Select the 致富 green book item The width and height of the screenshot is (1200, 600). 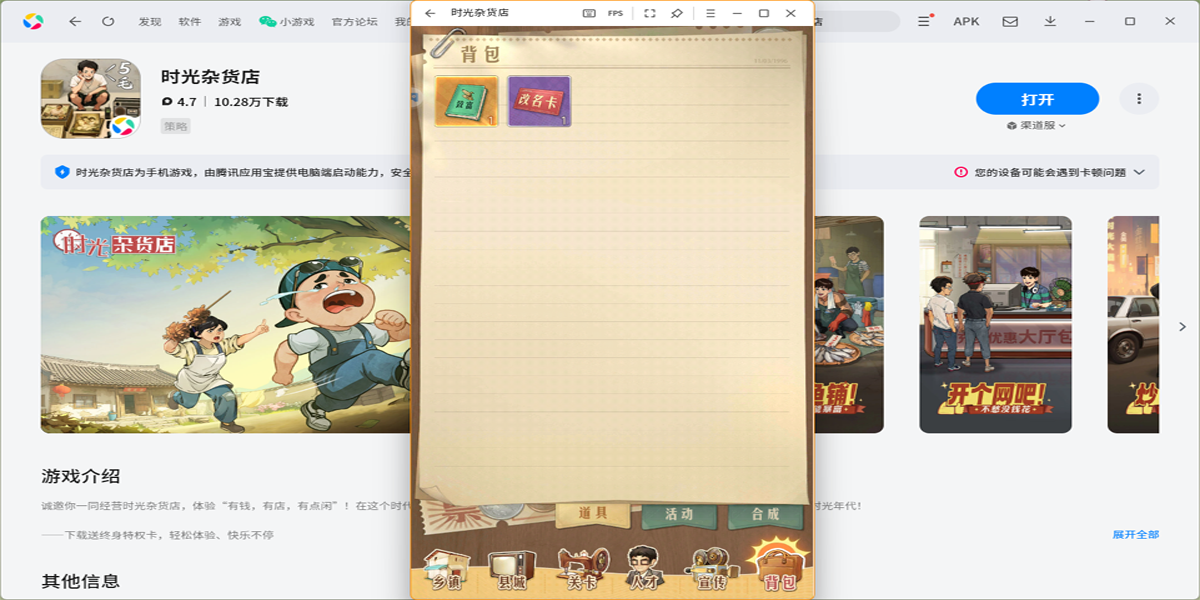click(466, 101)
